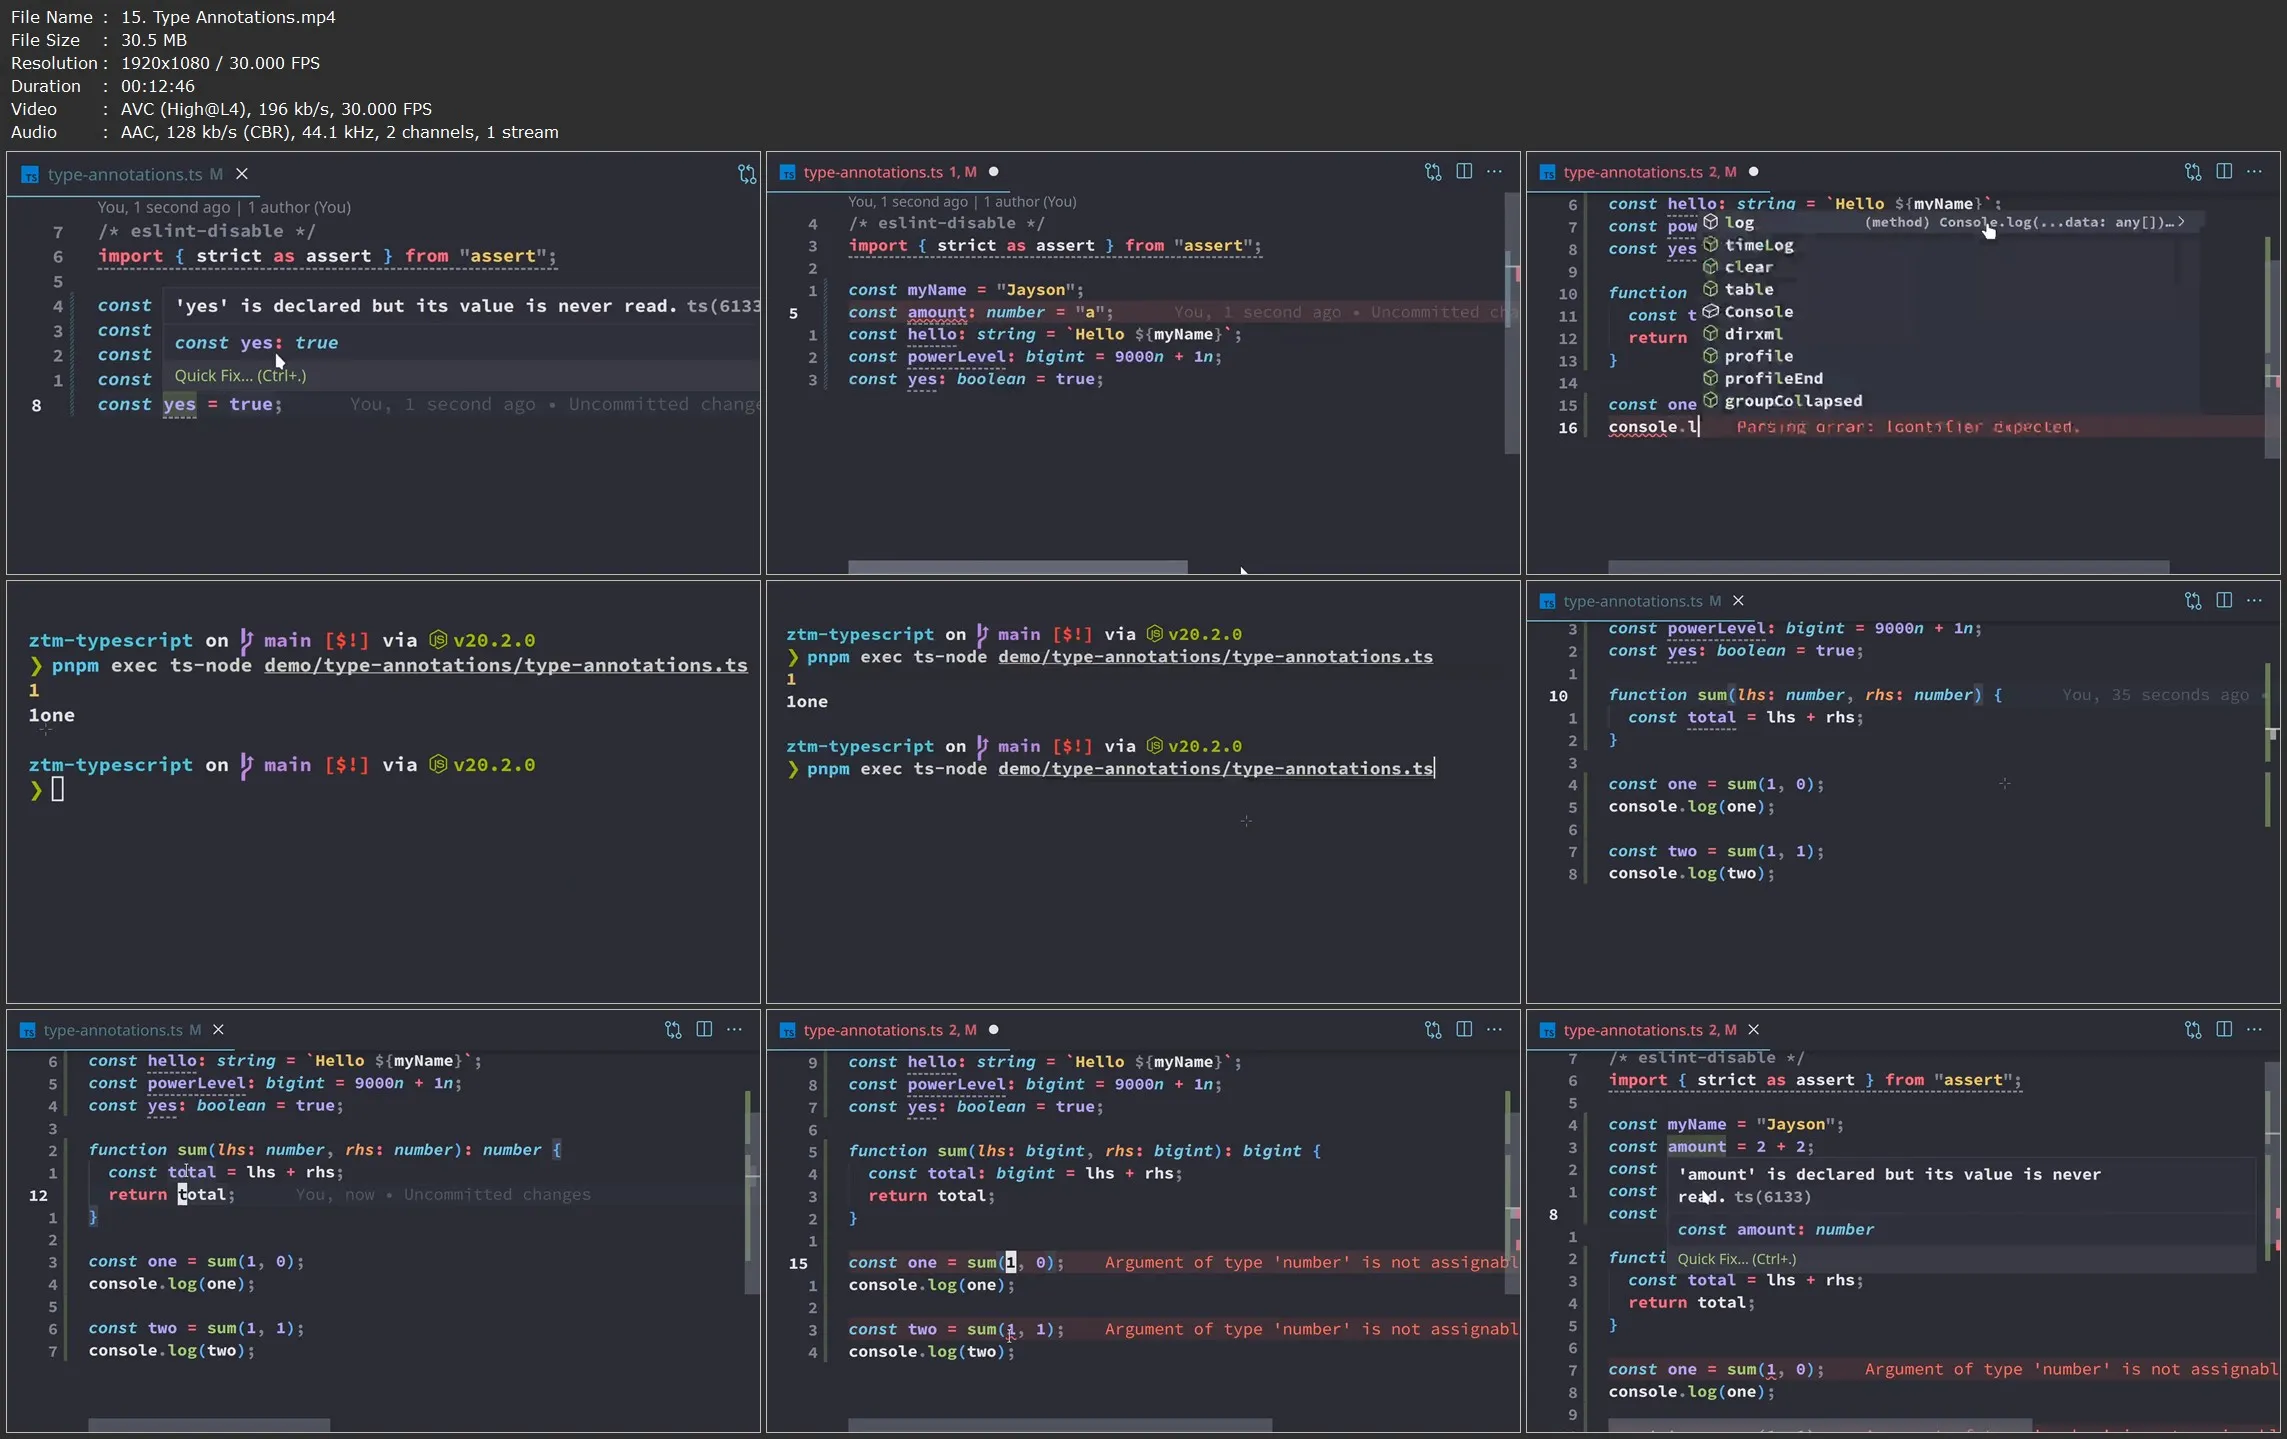Click TS file icon on tab above amount tooltip
Screen dimensions: 2287x1439
click(1547, 1030)
